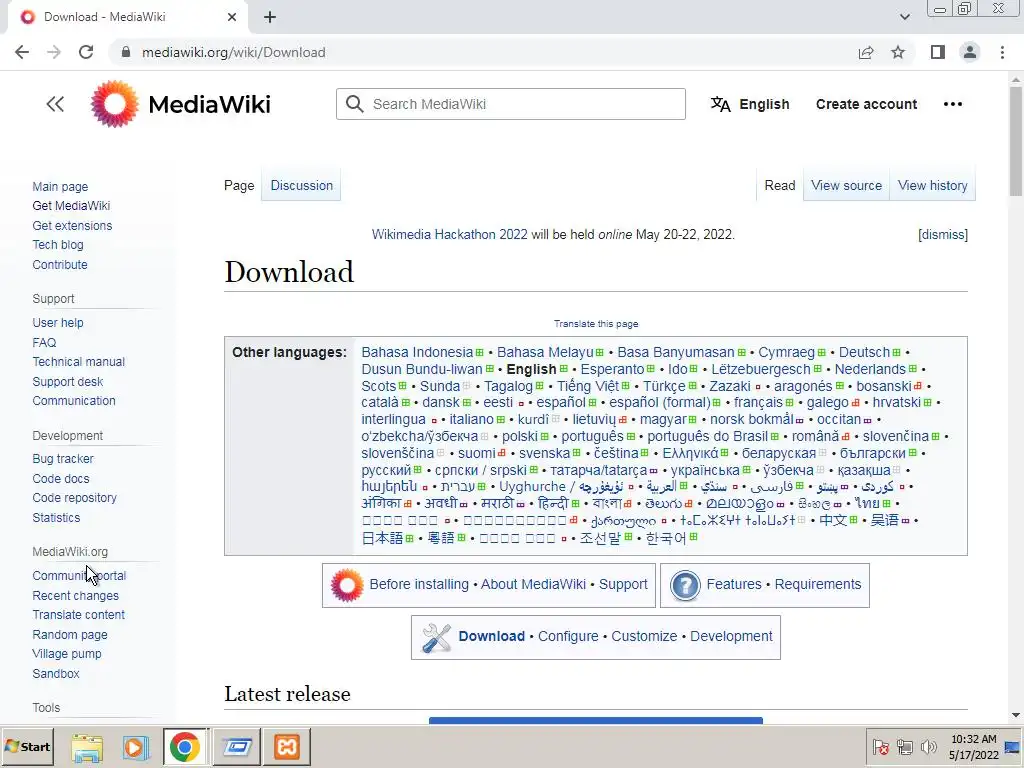This screenshot has height=768, width=1024.
Task: Bookmark this page with star icon
Action: 898,52
